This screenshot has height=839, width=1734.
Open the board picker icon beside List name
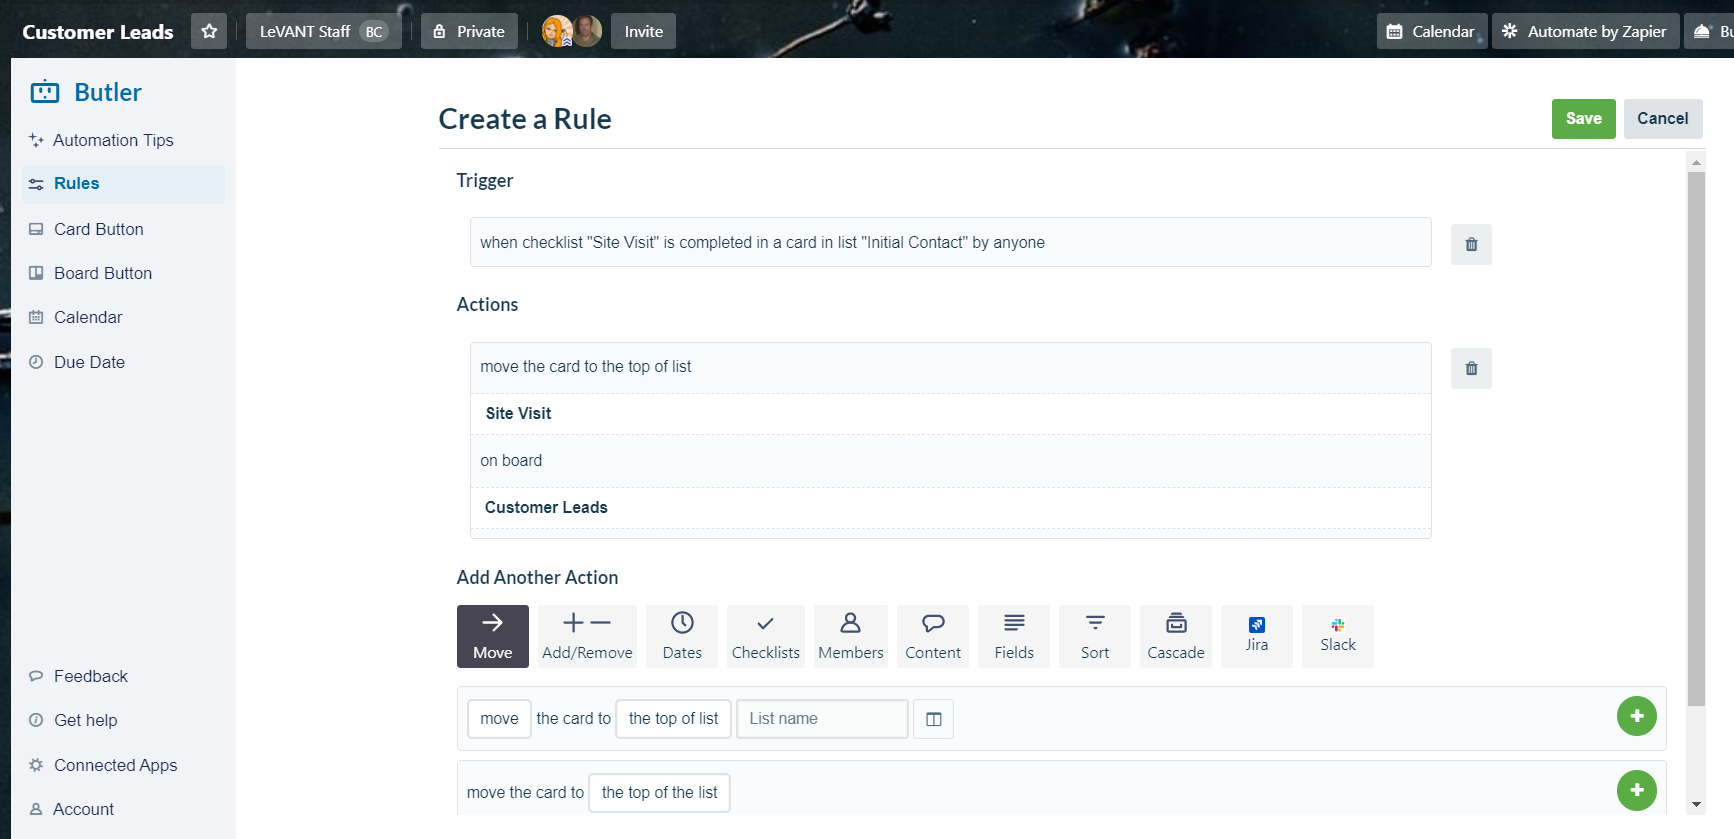[x=934, y=719]
